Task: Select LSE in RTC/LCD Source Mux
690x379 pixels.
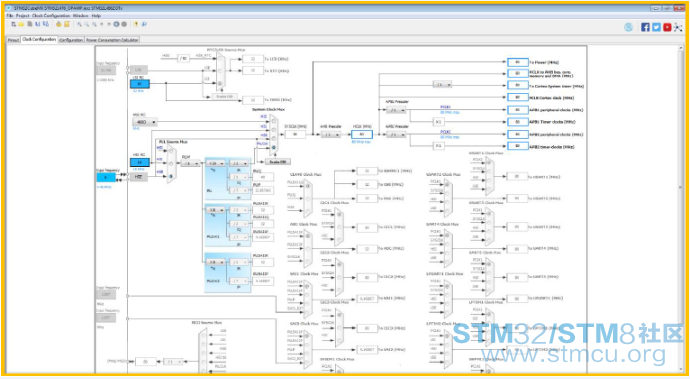Action: click(x=220, y=71)
